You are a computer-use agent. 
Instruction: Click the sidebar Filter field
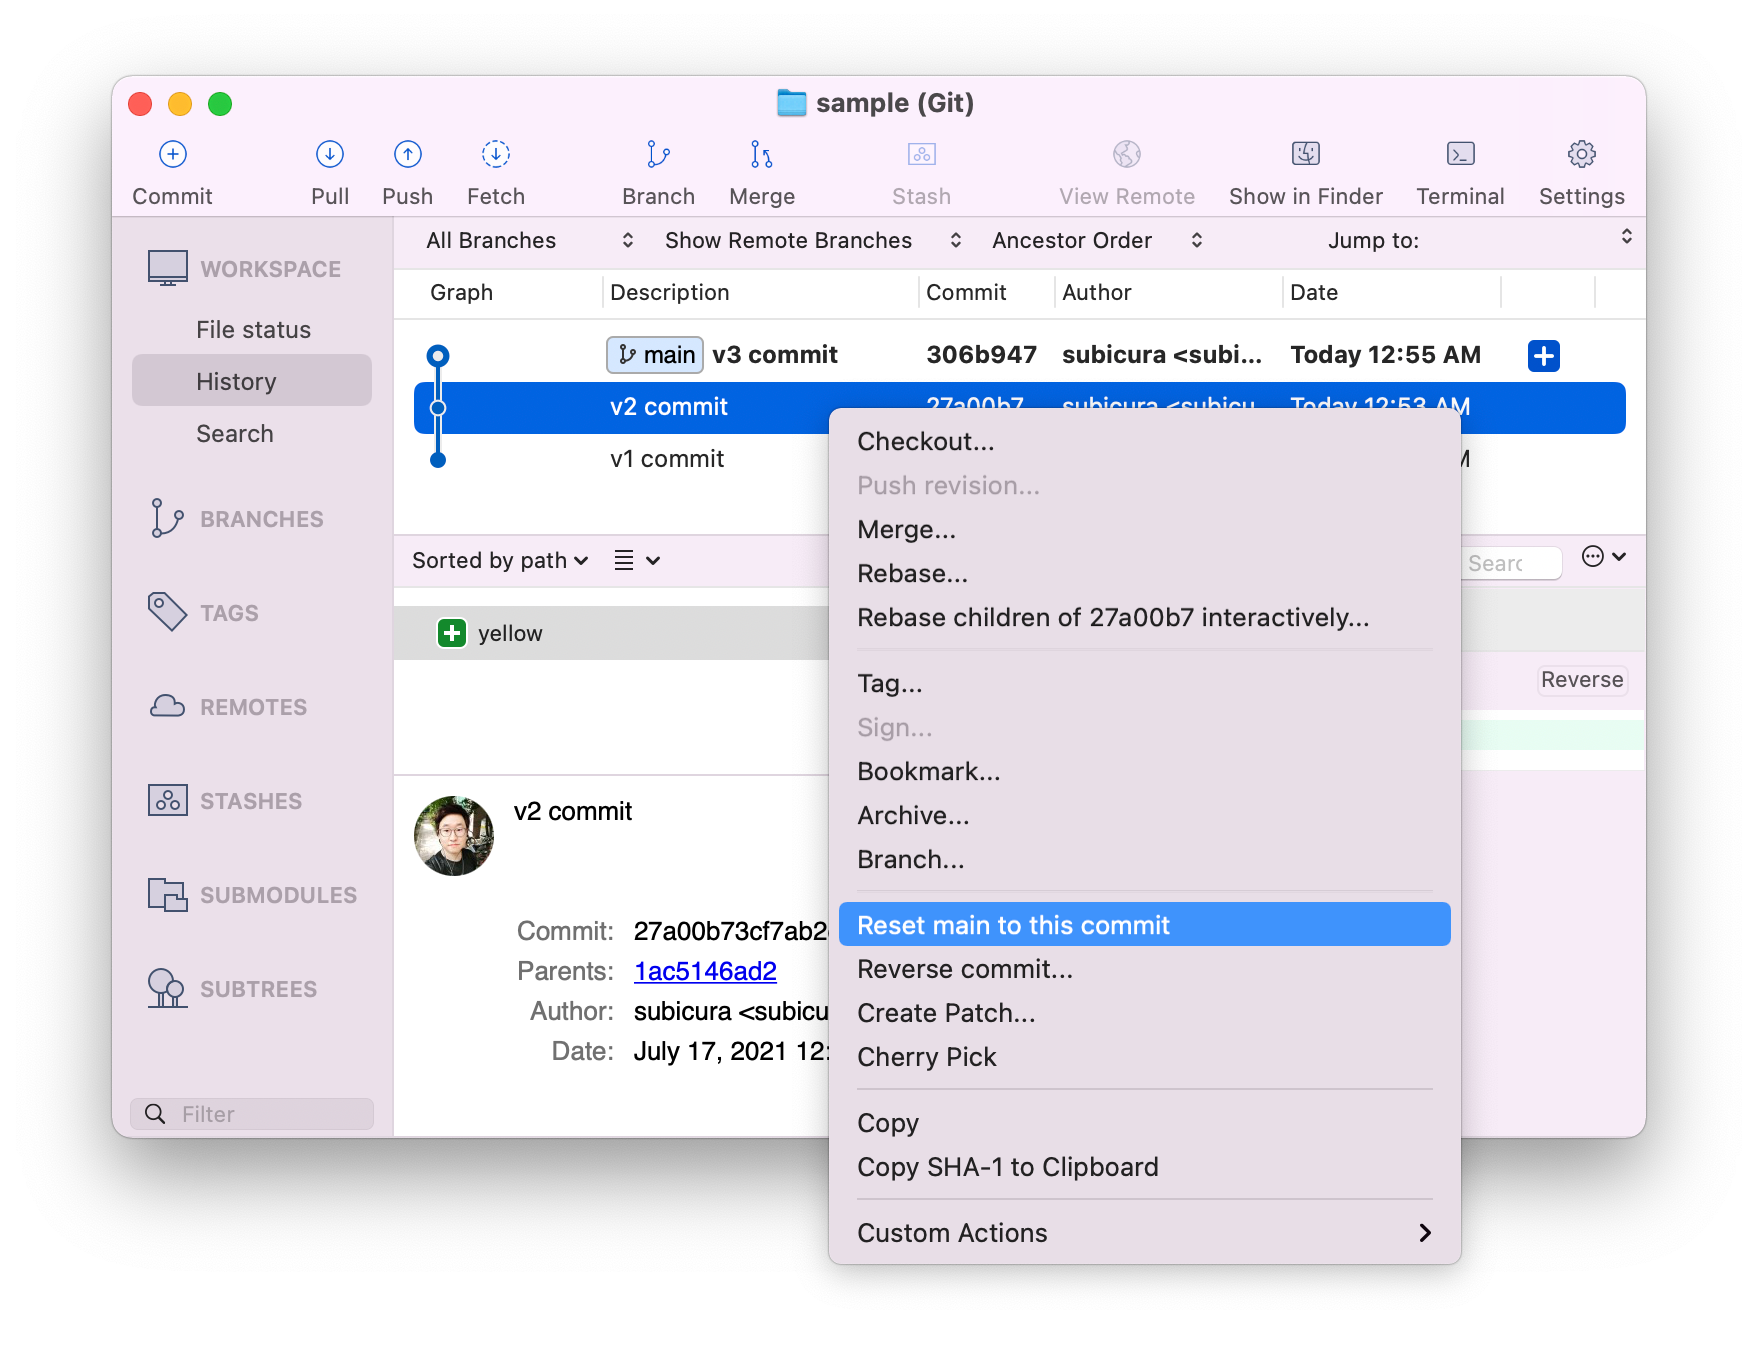pyautogui.click(x=252, y=1114)
